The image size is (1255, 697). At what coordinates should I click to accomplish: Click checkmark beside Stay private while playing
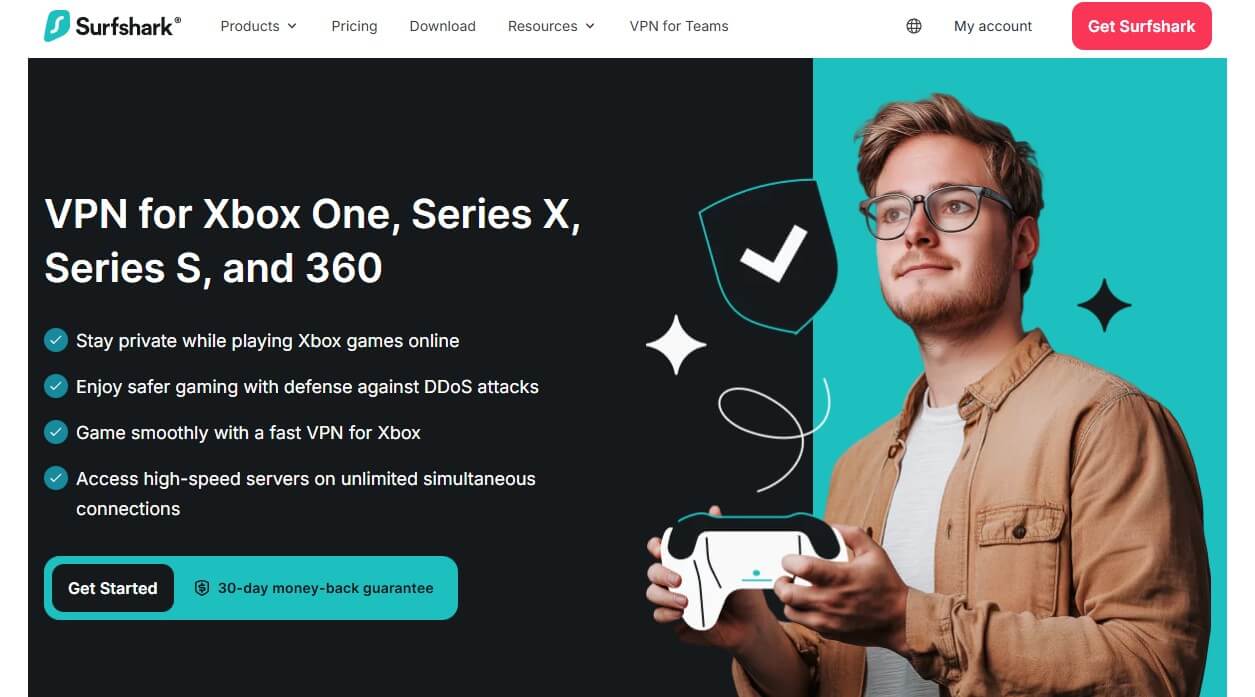click(x=56, y=340)
